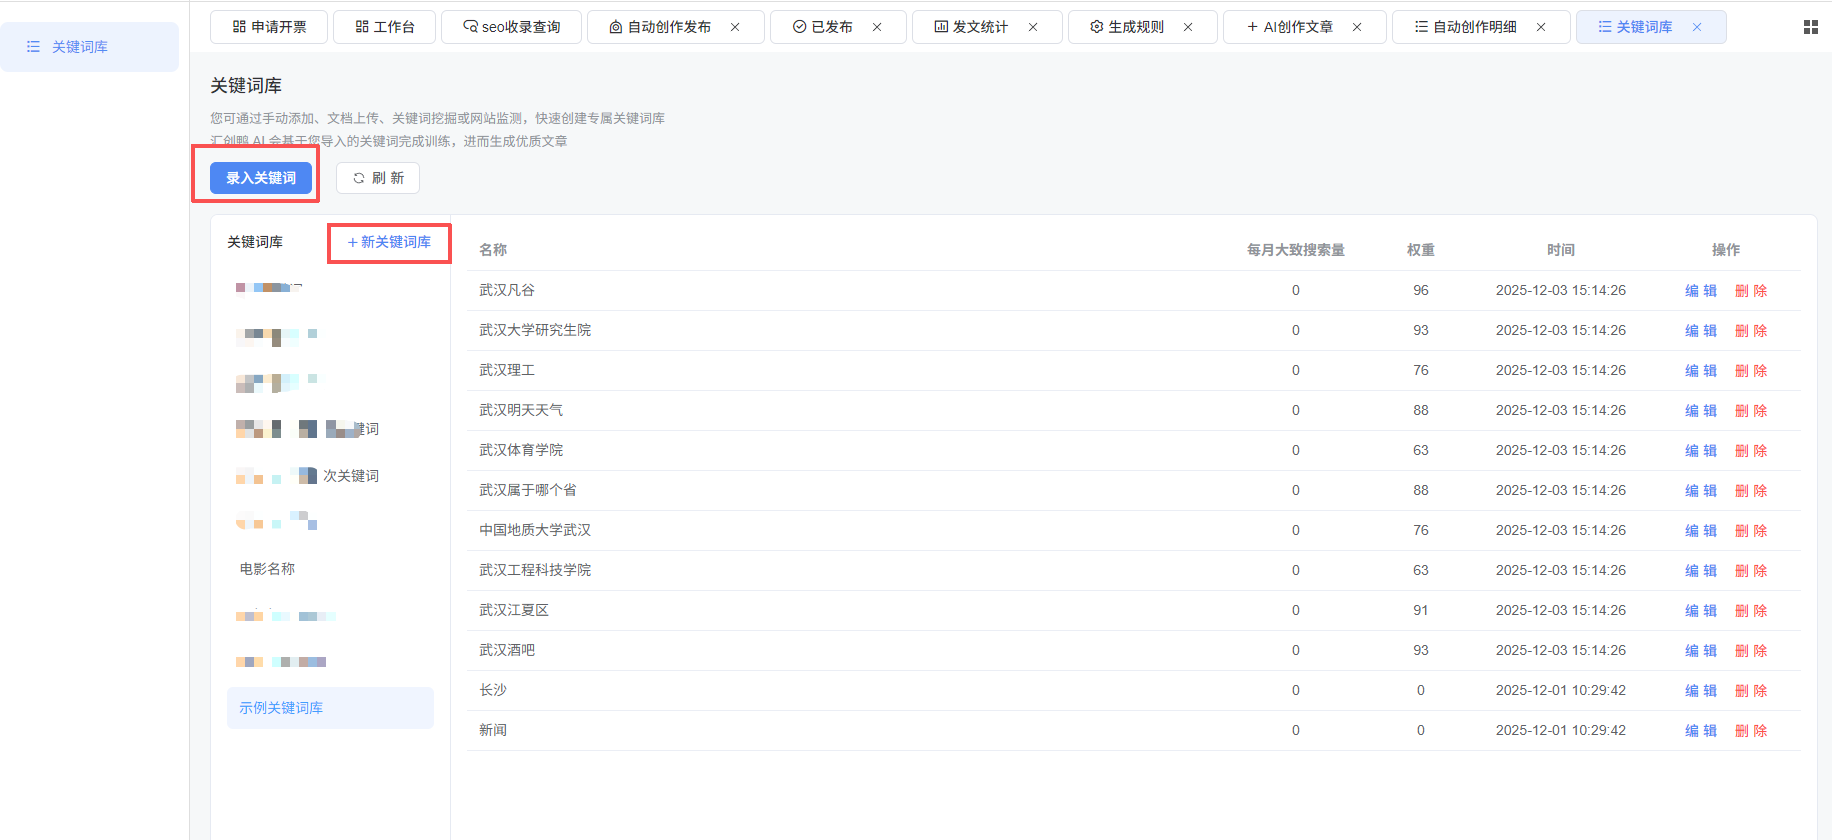Close the 关键词库 tab

coord(1697,27)
